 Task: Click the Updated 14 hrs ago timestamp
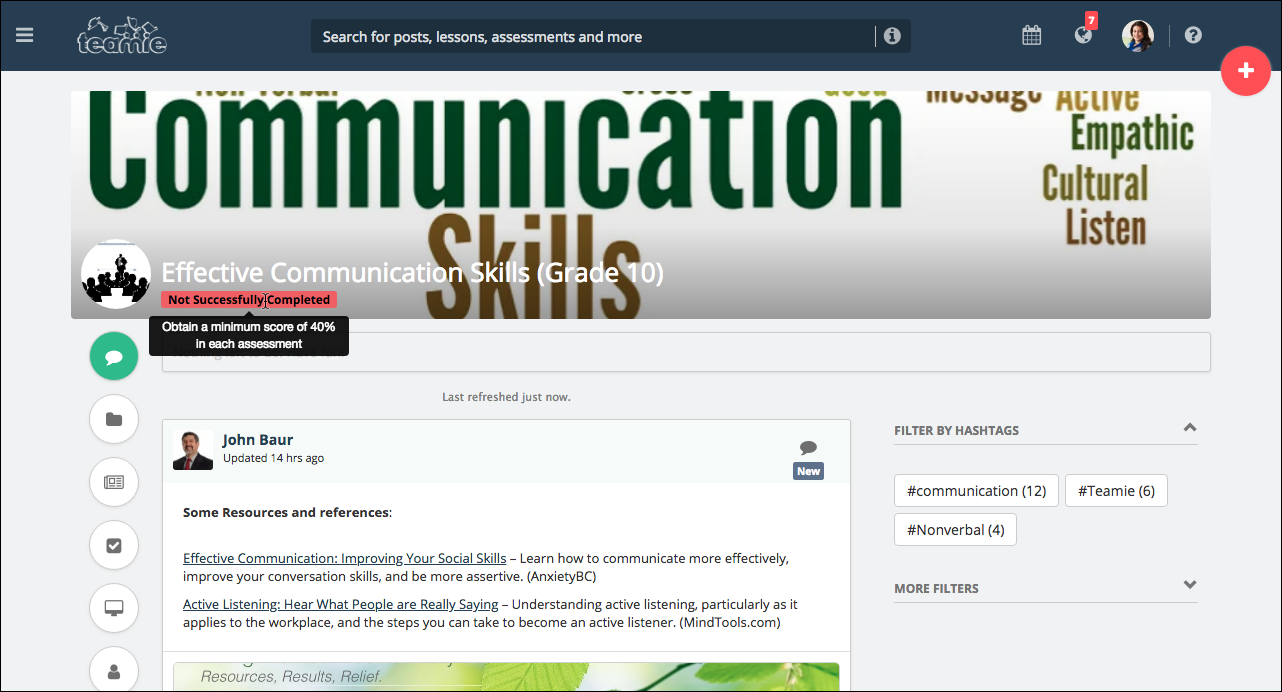tap(273, 458)
